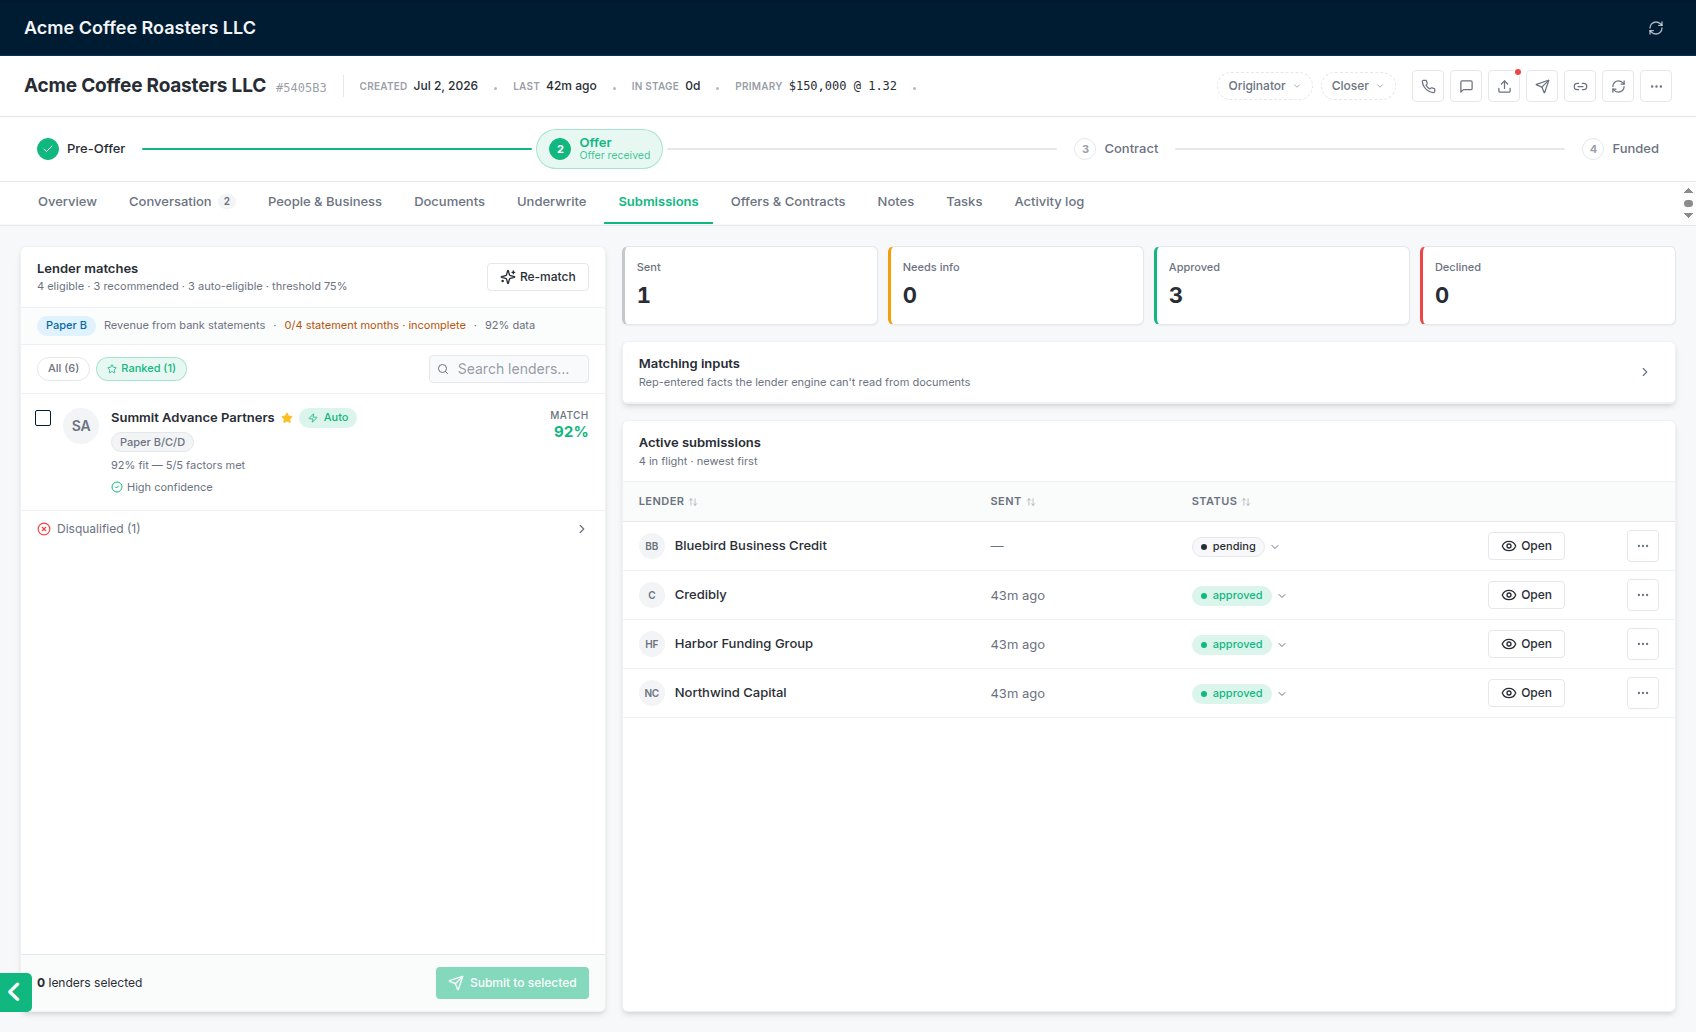Image resolution: width=1696 pixels, height=1032 pixels.
Task: Click the paper plane send icon in header
Action: click(1542, 86)
